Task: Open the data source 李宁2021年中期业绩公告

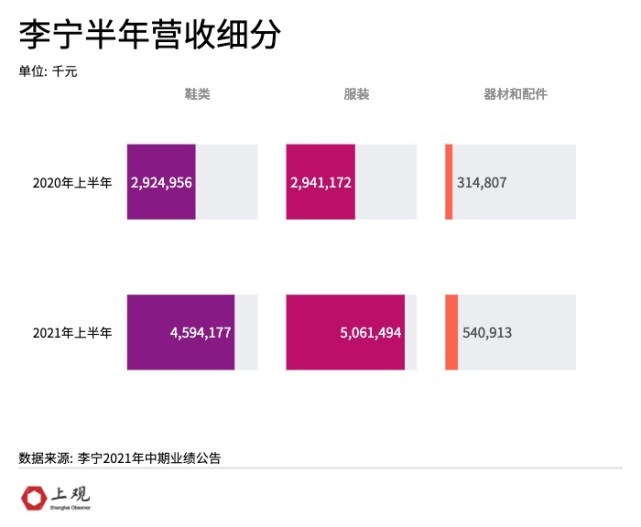Action: [x=149, y=458]
